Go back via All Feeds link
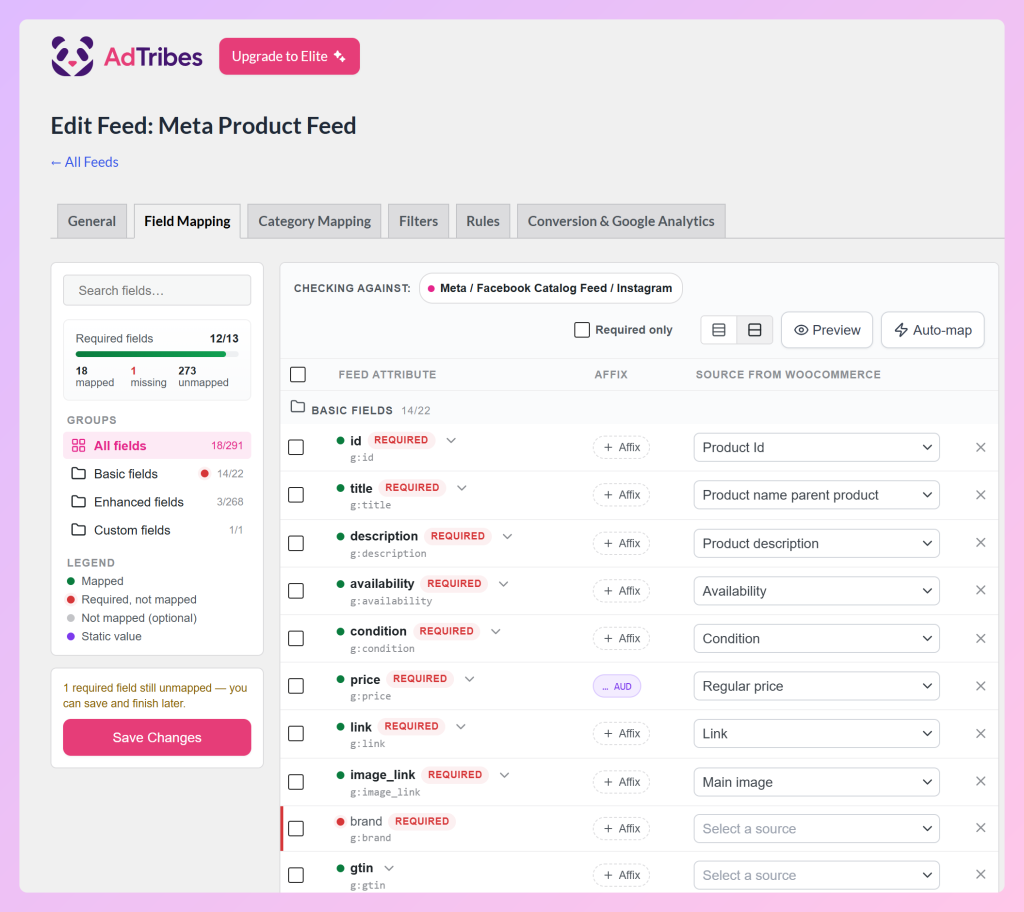 (85, 162)
